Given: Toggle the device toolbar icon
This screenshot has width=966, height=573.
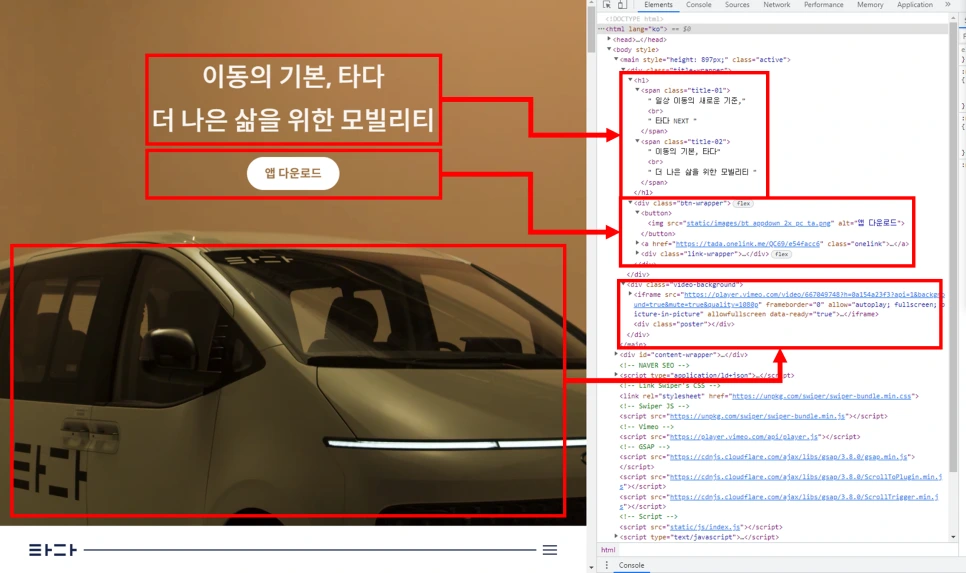Looking at the screenshot, I should coord(622,4).
